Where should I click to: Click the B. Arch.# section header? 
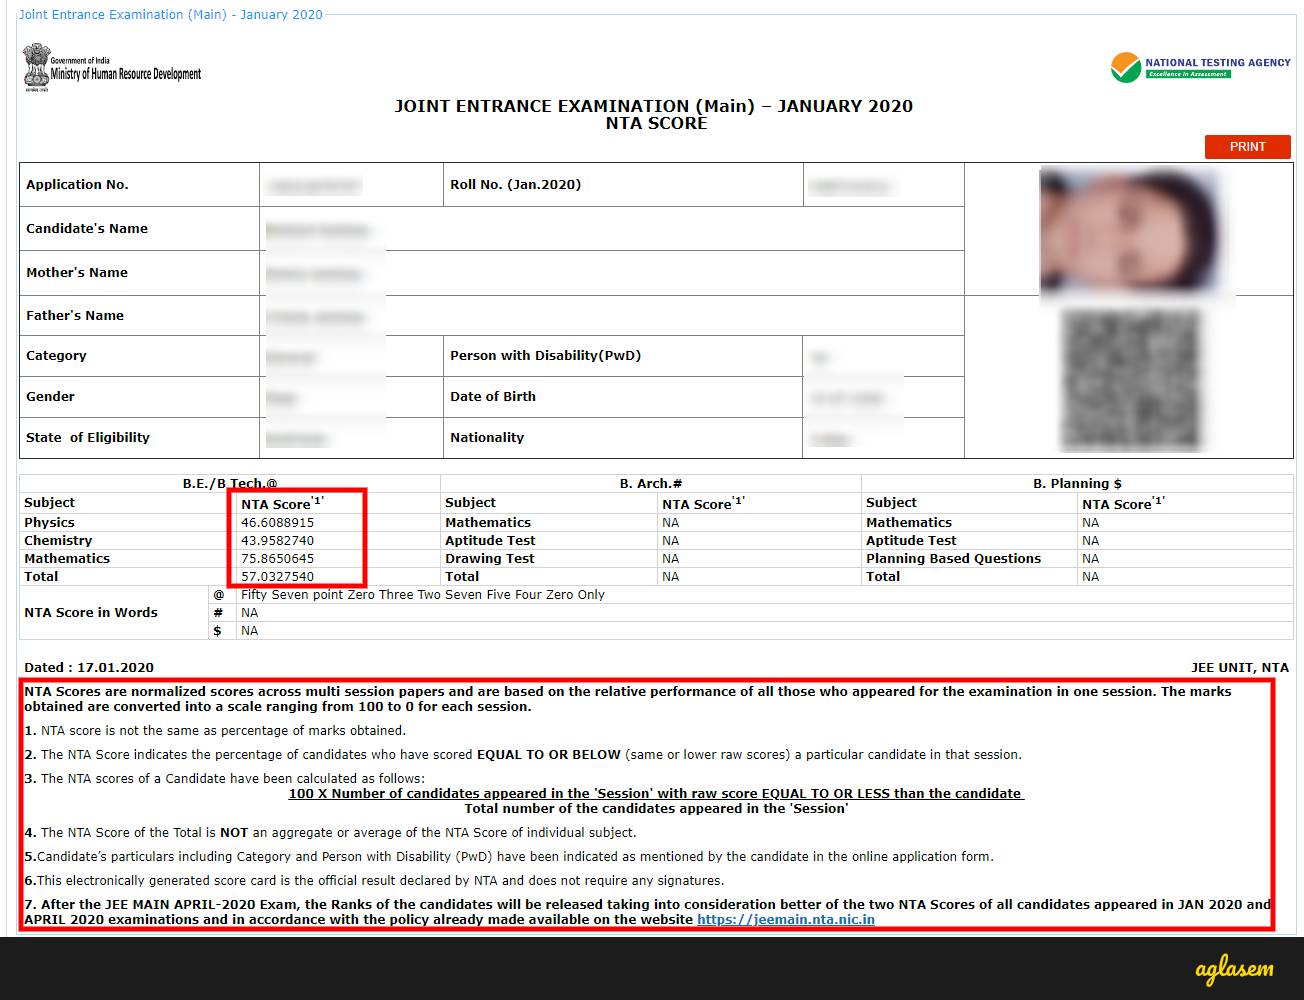coord(650,484)
